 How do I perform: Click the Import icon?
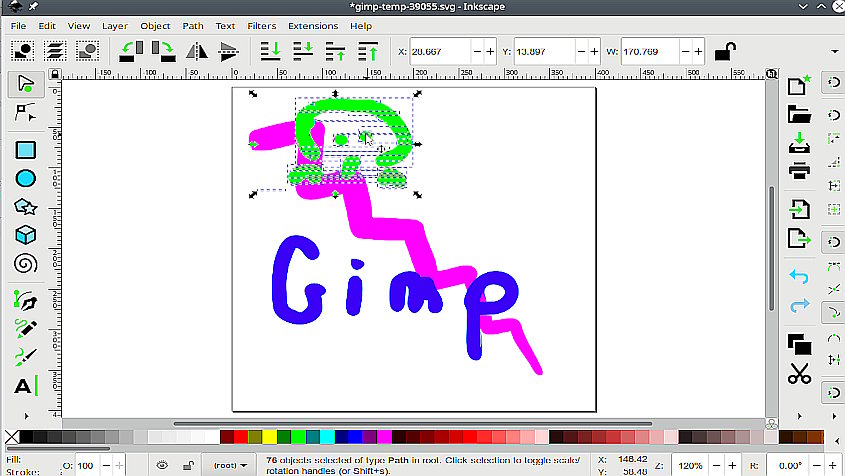[799, 209]
